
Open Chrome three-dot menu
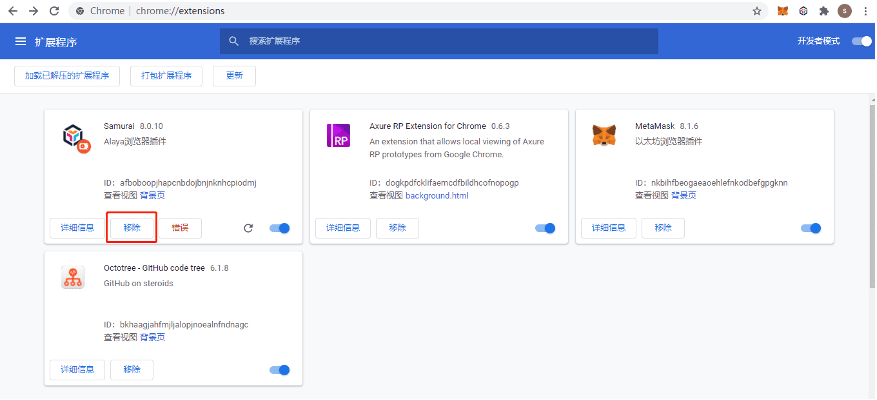tap(865, 11)
